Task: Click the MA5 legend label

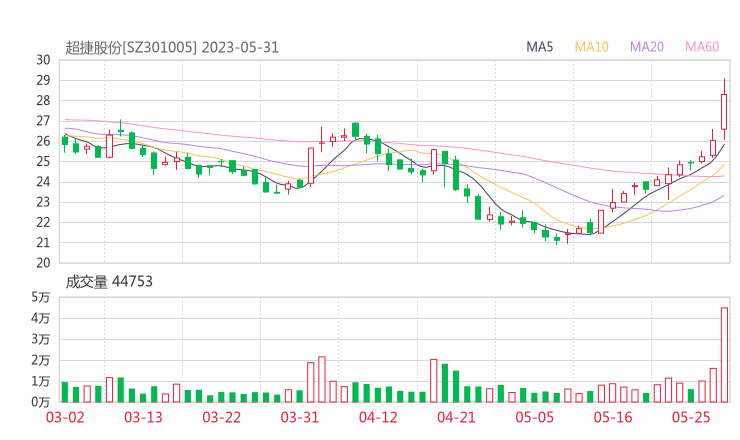Action: click(539, 47)
